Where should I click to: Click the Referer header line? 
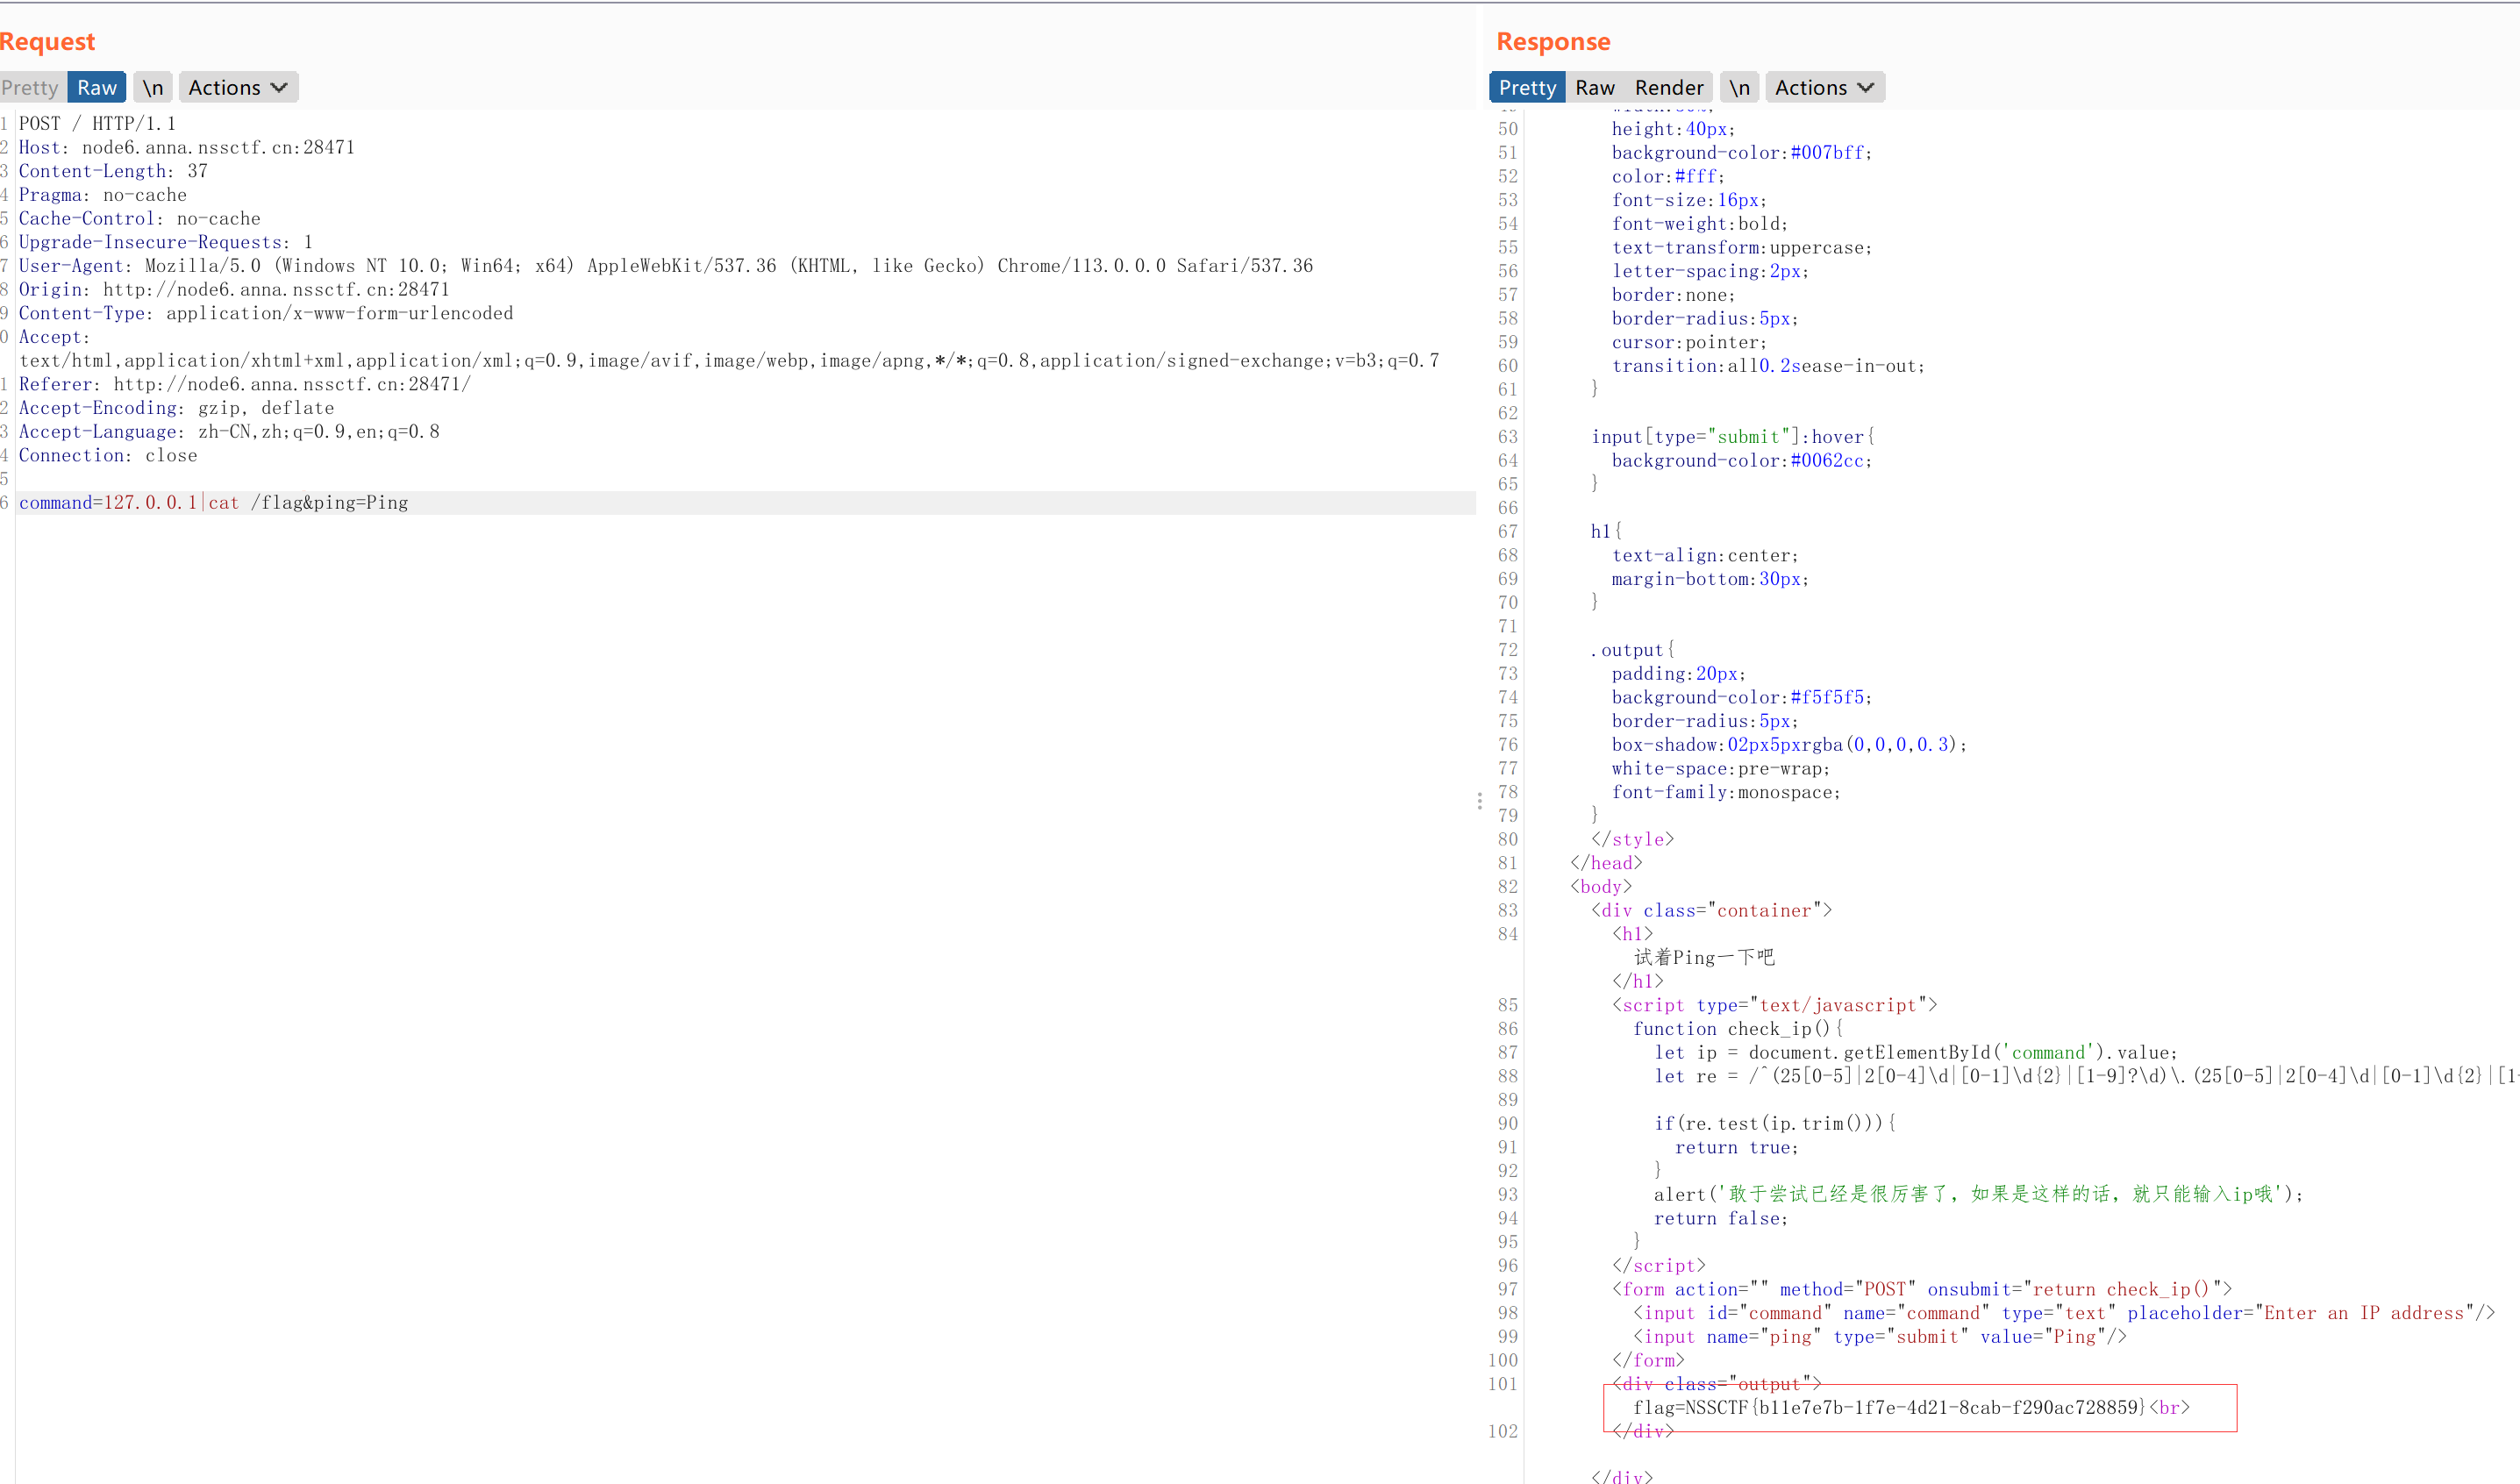245,385
